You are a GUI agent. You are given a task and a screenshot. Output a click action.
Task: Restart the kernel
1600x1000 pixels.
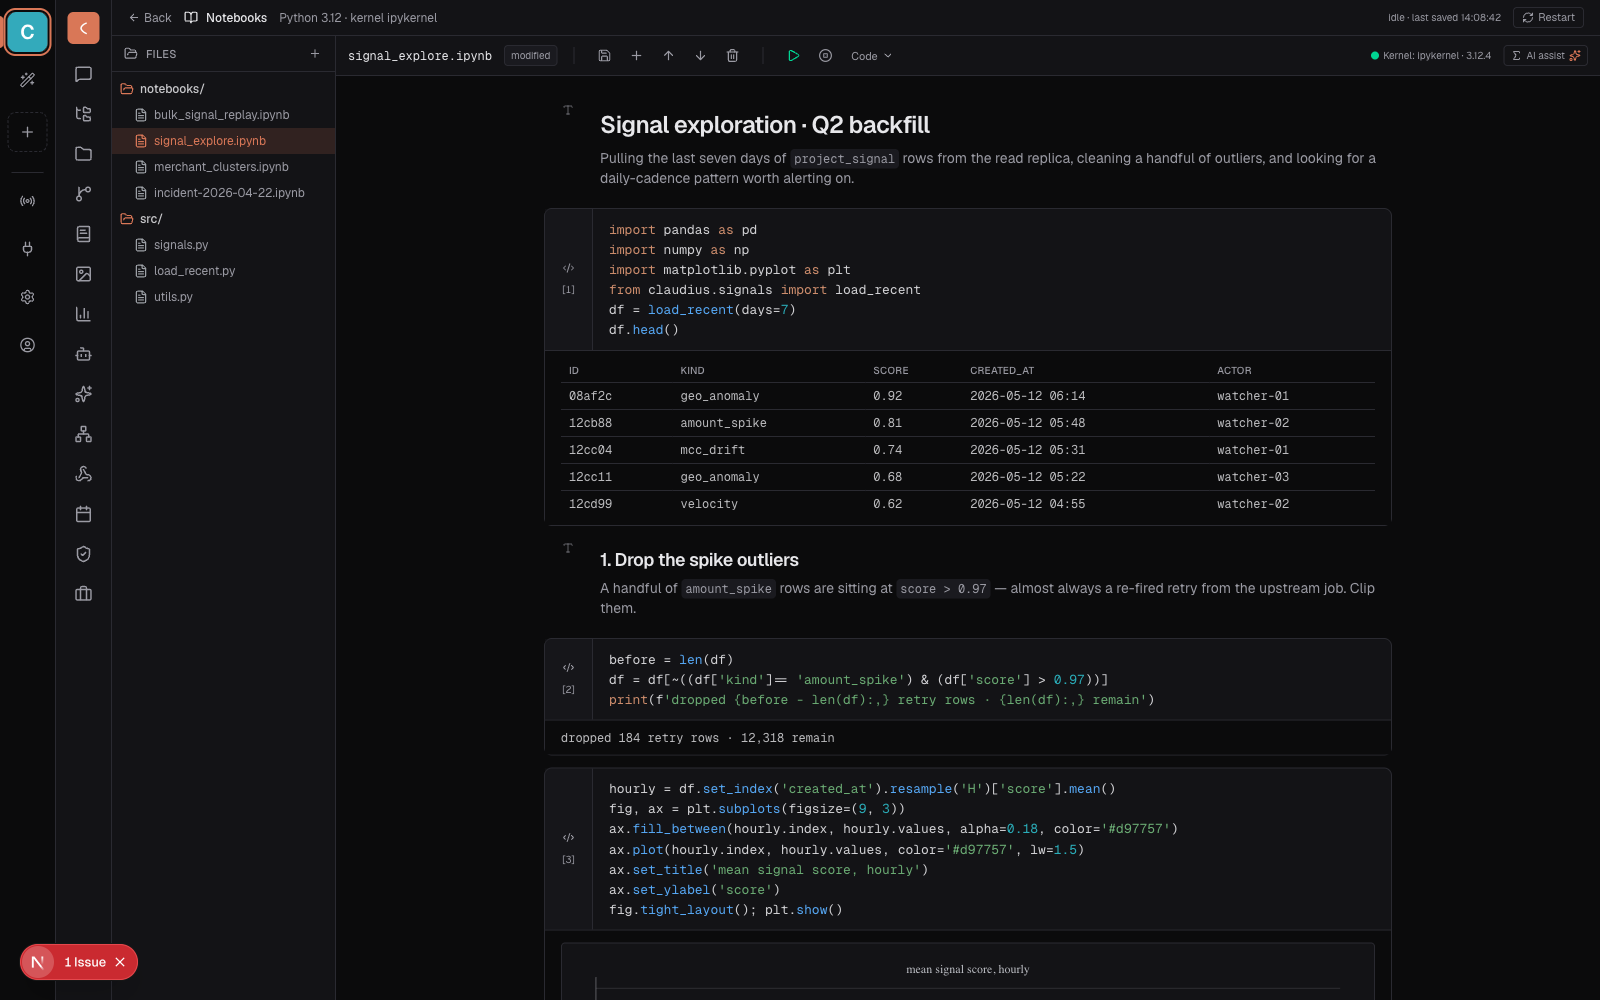tap(1548, 18)
